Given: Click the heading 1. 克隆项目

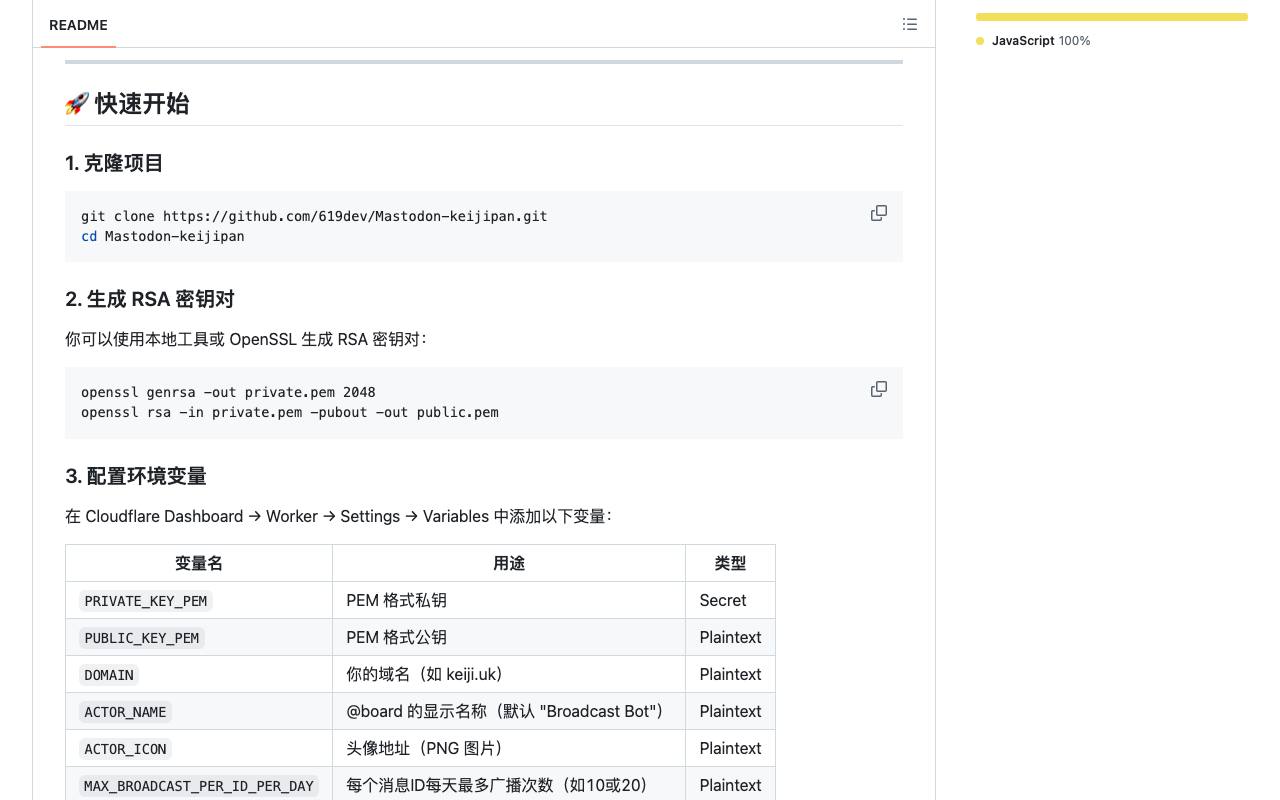Looking at the screenshot, I should (x=114, y=163).
